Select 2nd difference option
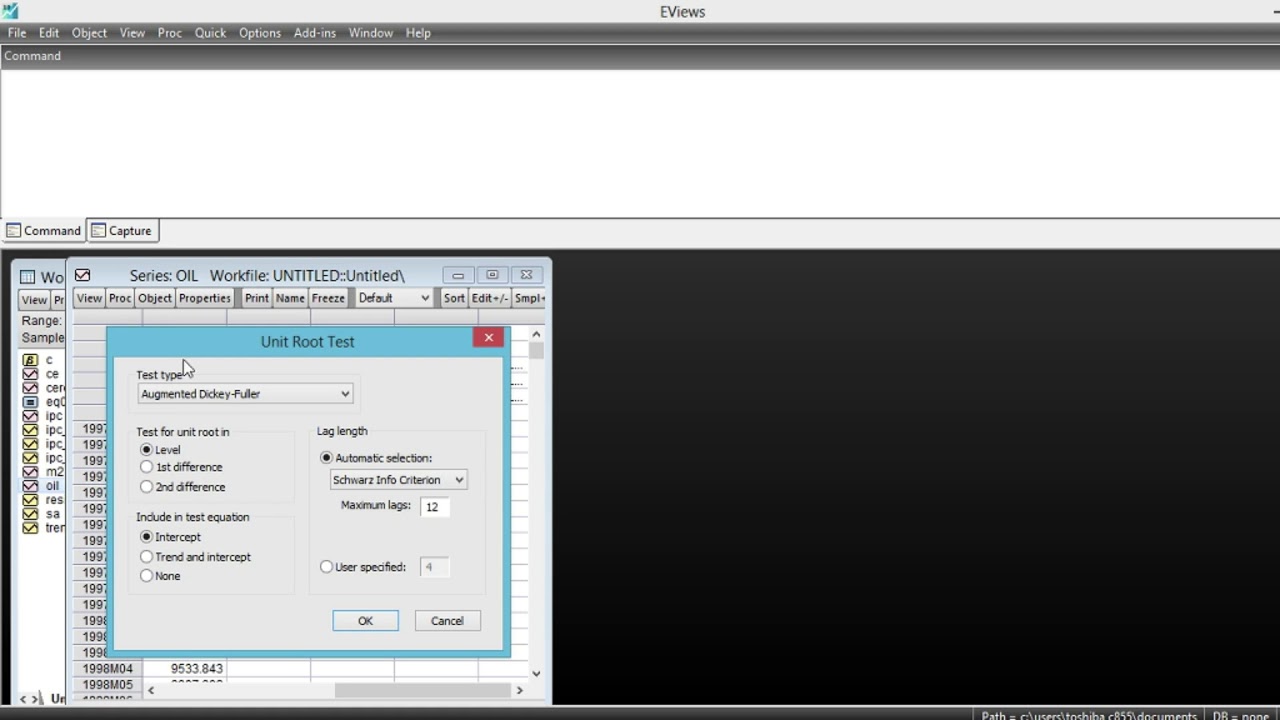Screen dimensions: 1280x720 pyautogui.click(x=147, y=487)
